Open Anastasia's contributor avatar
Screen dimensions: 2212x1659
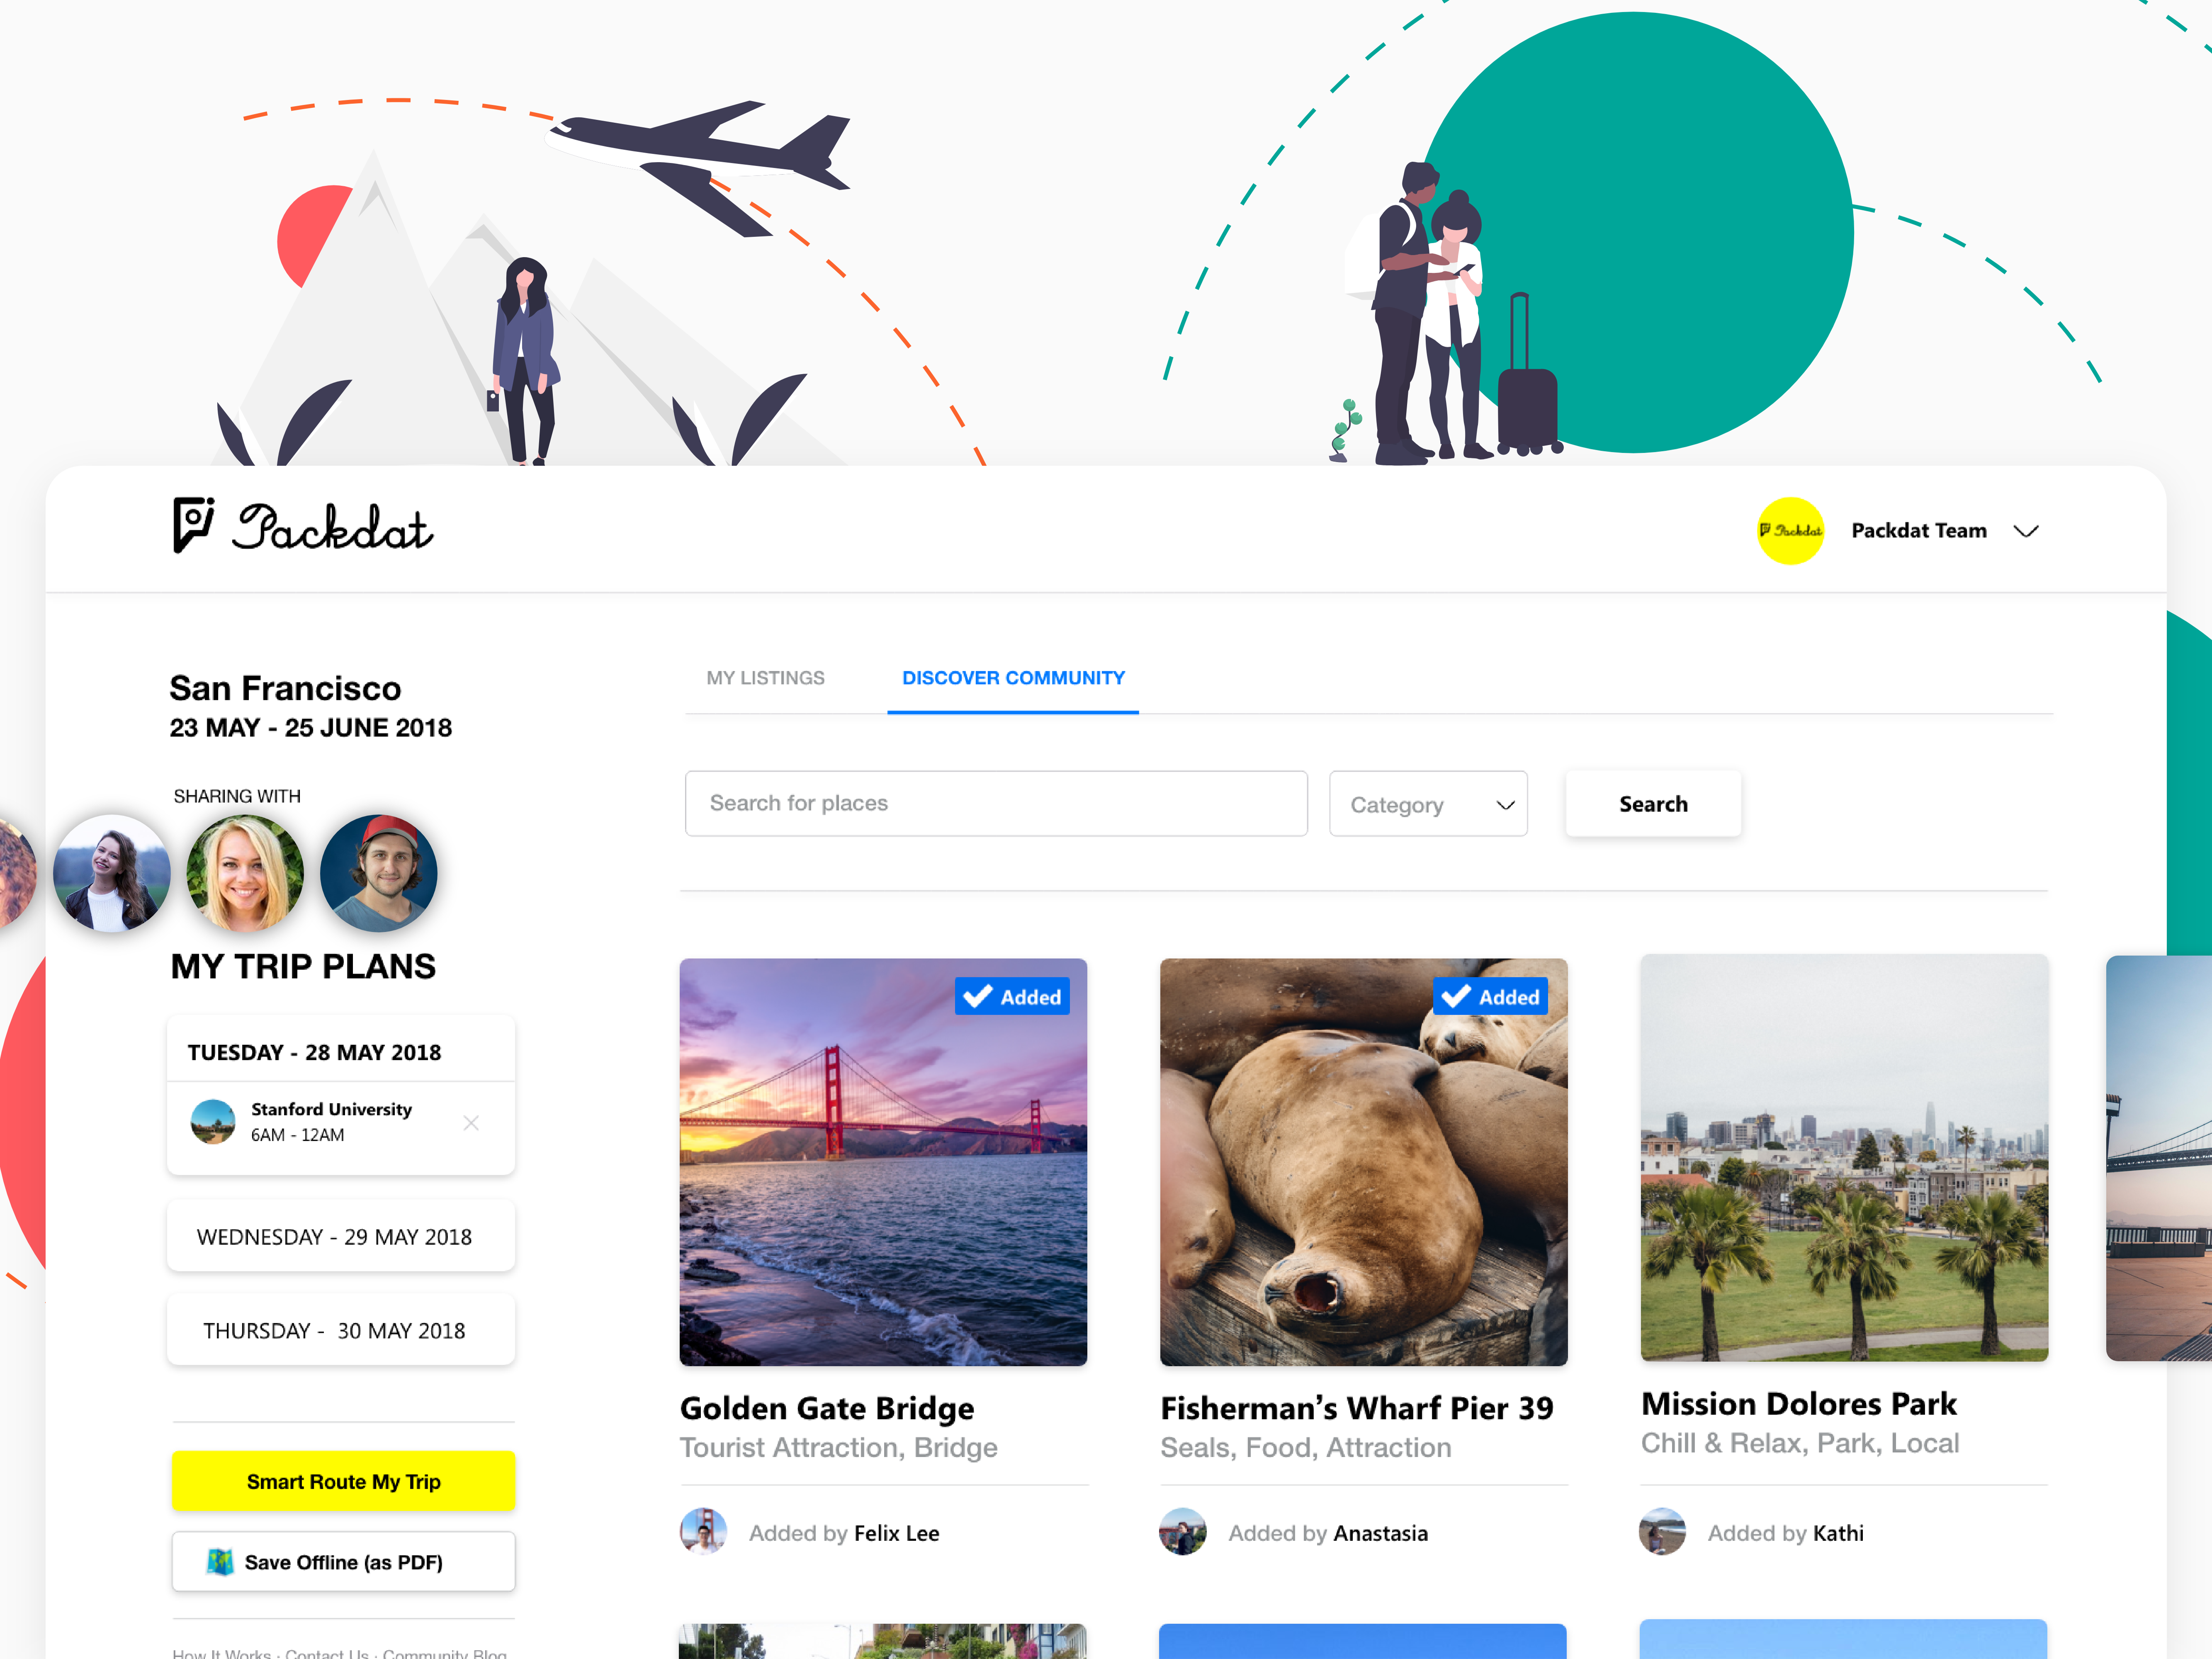coord(1182,1531)
